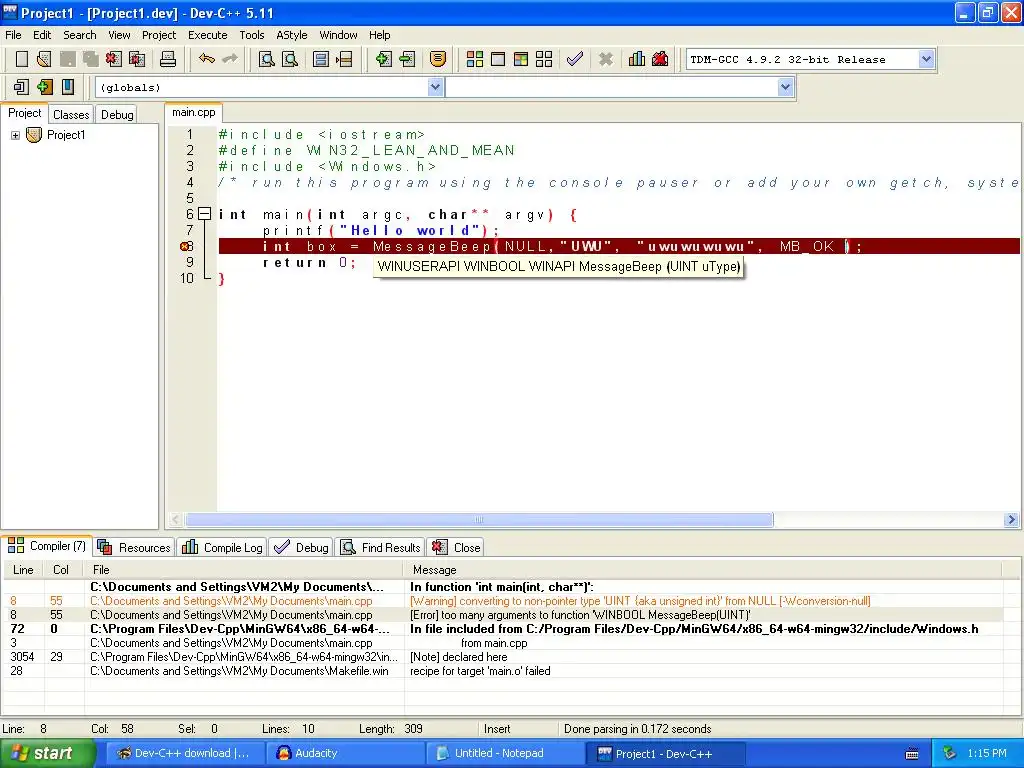
Task: Create a new source file via toolbar icon
Action: click(x=22, y=59)
